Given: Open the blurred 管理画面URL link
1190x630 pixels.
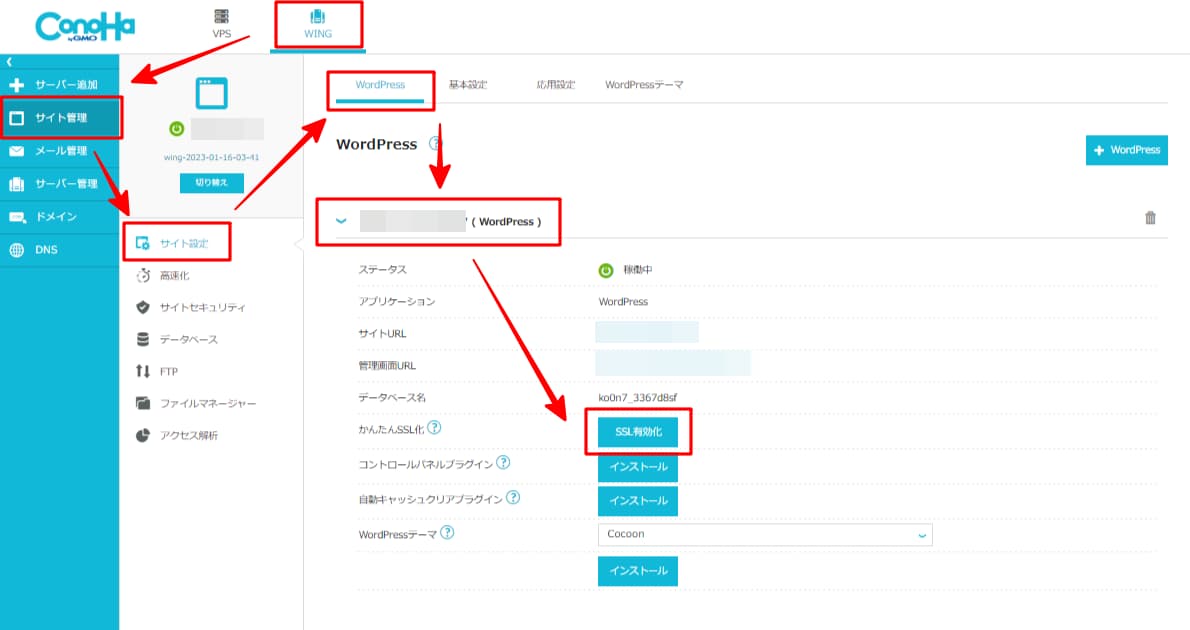Looking at the screenshot, I should [673, 364].
